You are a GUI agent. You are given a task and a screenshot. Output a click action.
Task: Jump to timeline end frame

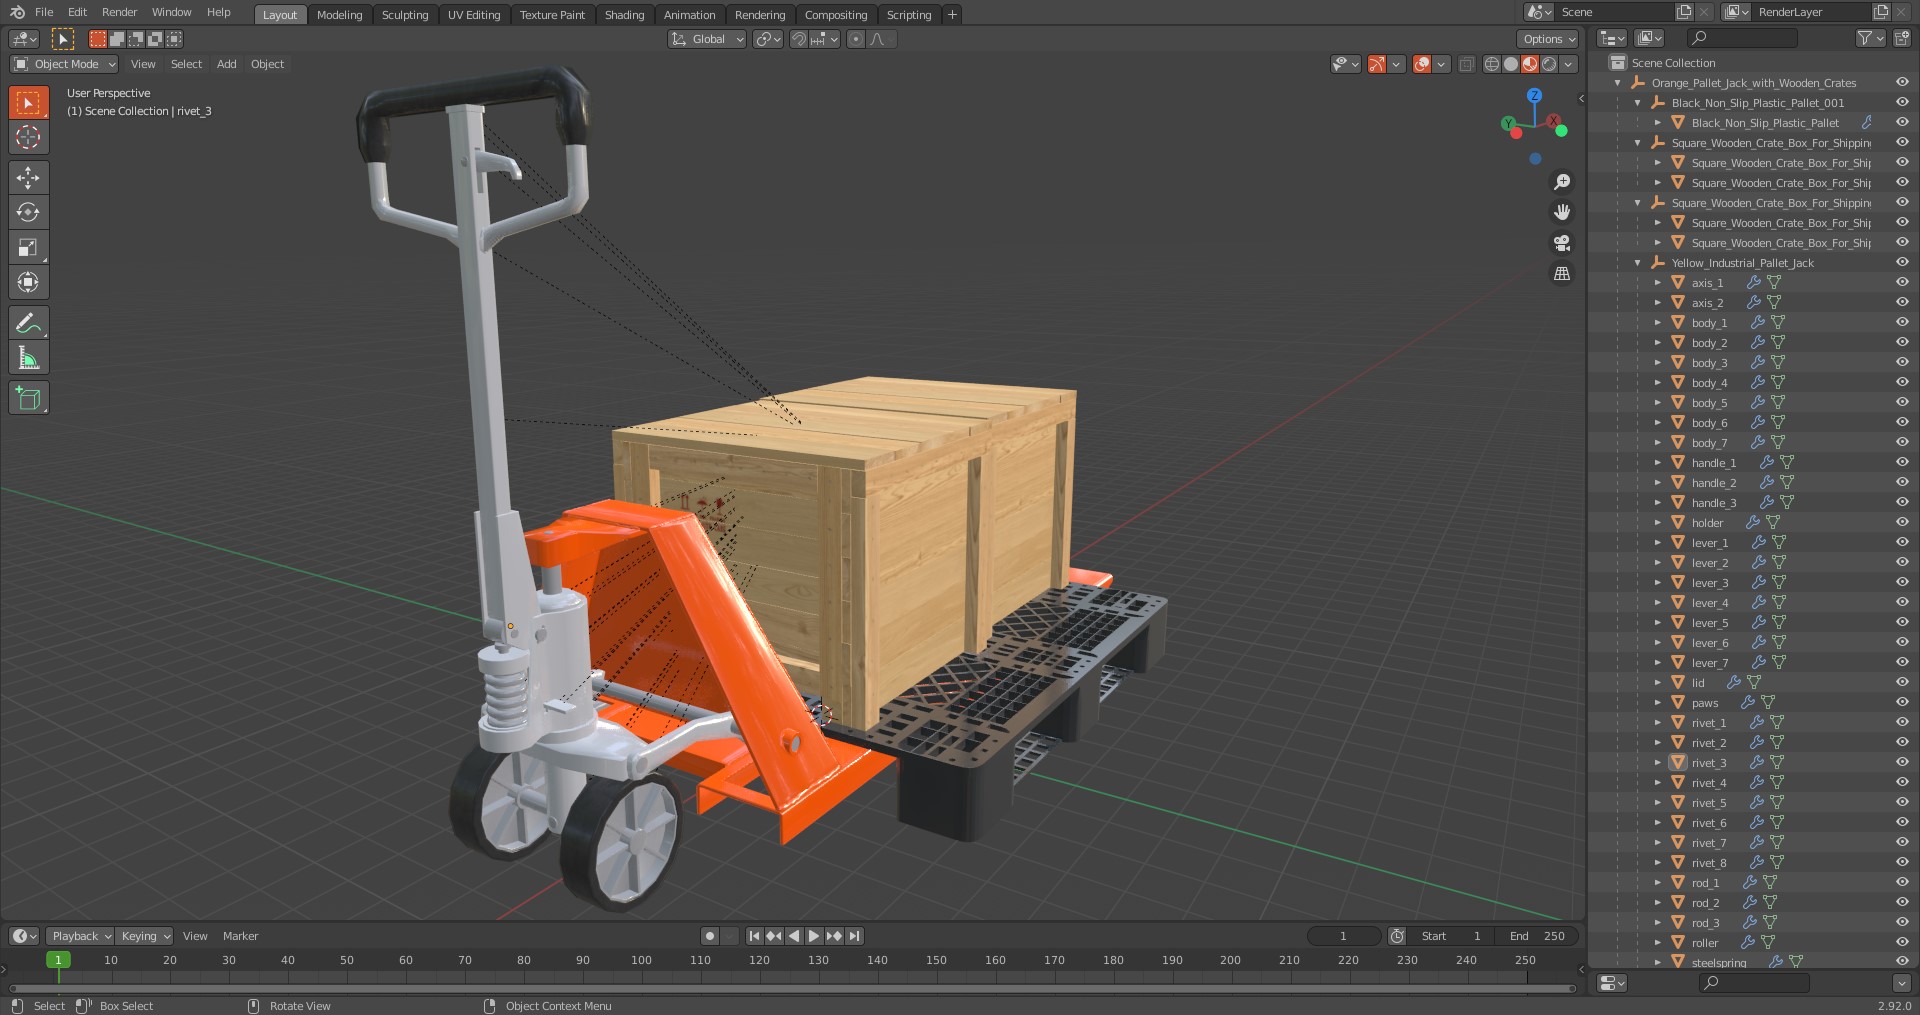(x=854, y=936)
